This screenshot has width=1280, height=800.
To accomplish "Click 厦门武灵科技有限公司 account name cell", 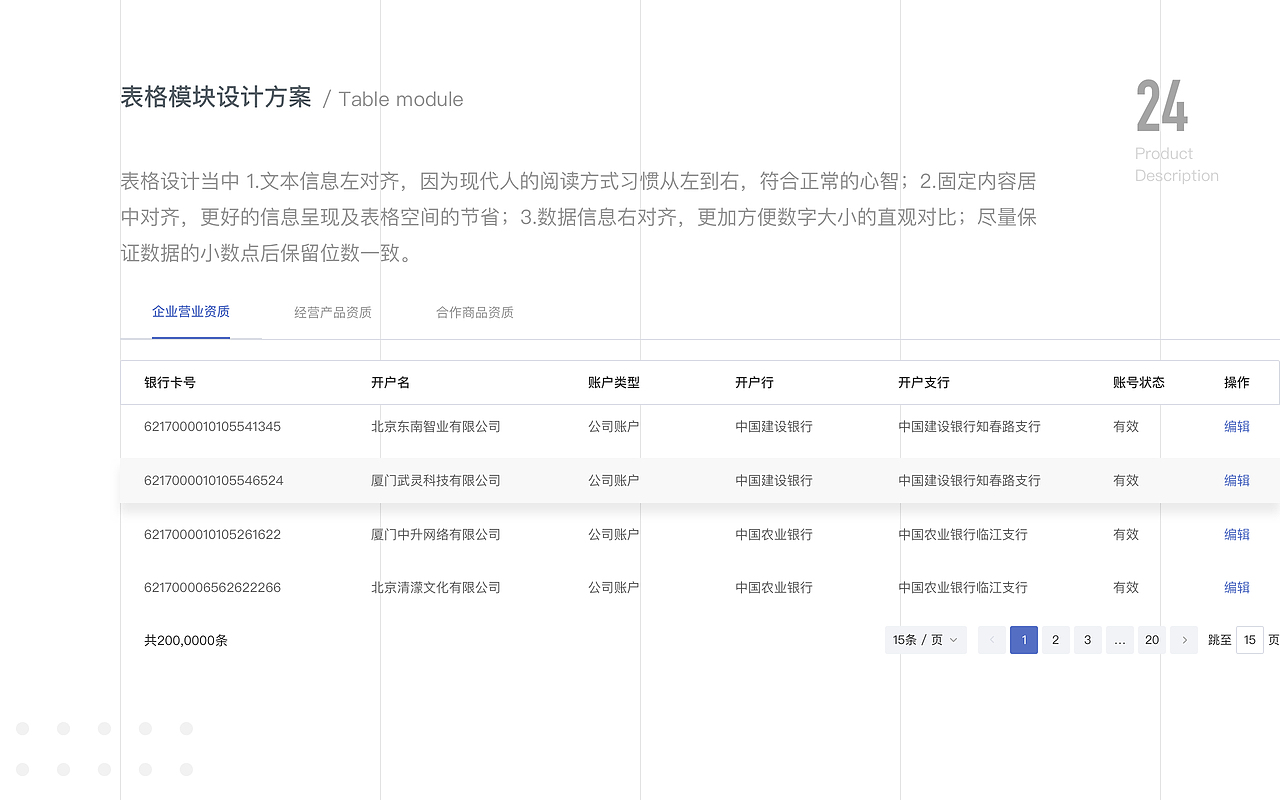I will (436, 480).
